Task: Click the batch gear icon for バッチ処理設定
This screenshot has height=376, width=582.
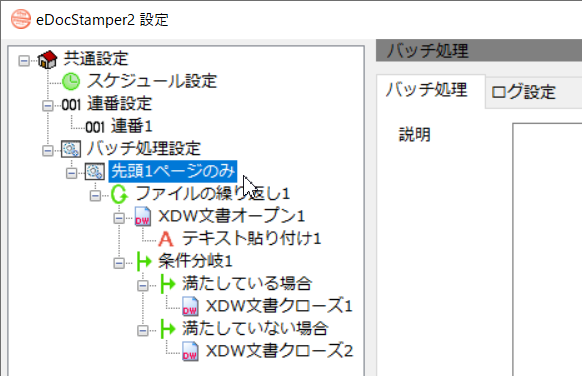Action: pos(71,149)
